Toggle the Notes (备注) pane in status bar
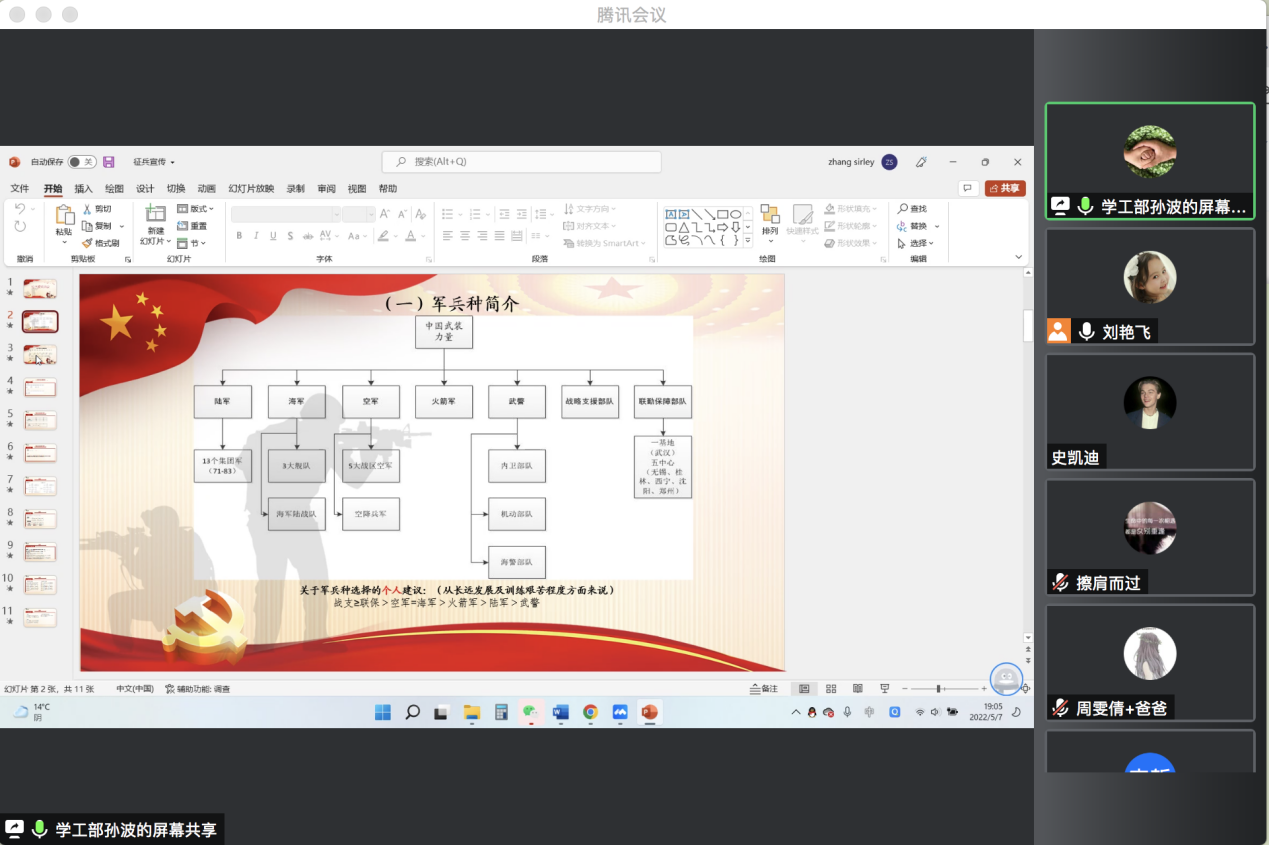Image resolution: width=1269 pixels, height=845 pixels. coord(764,689)
